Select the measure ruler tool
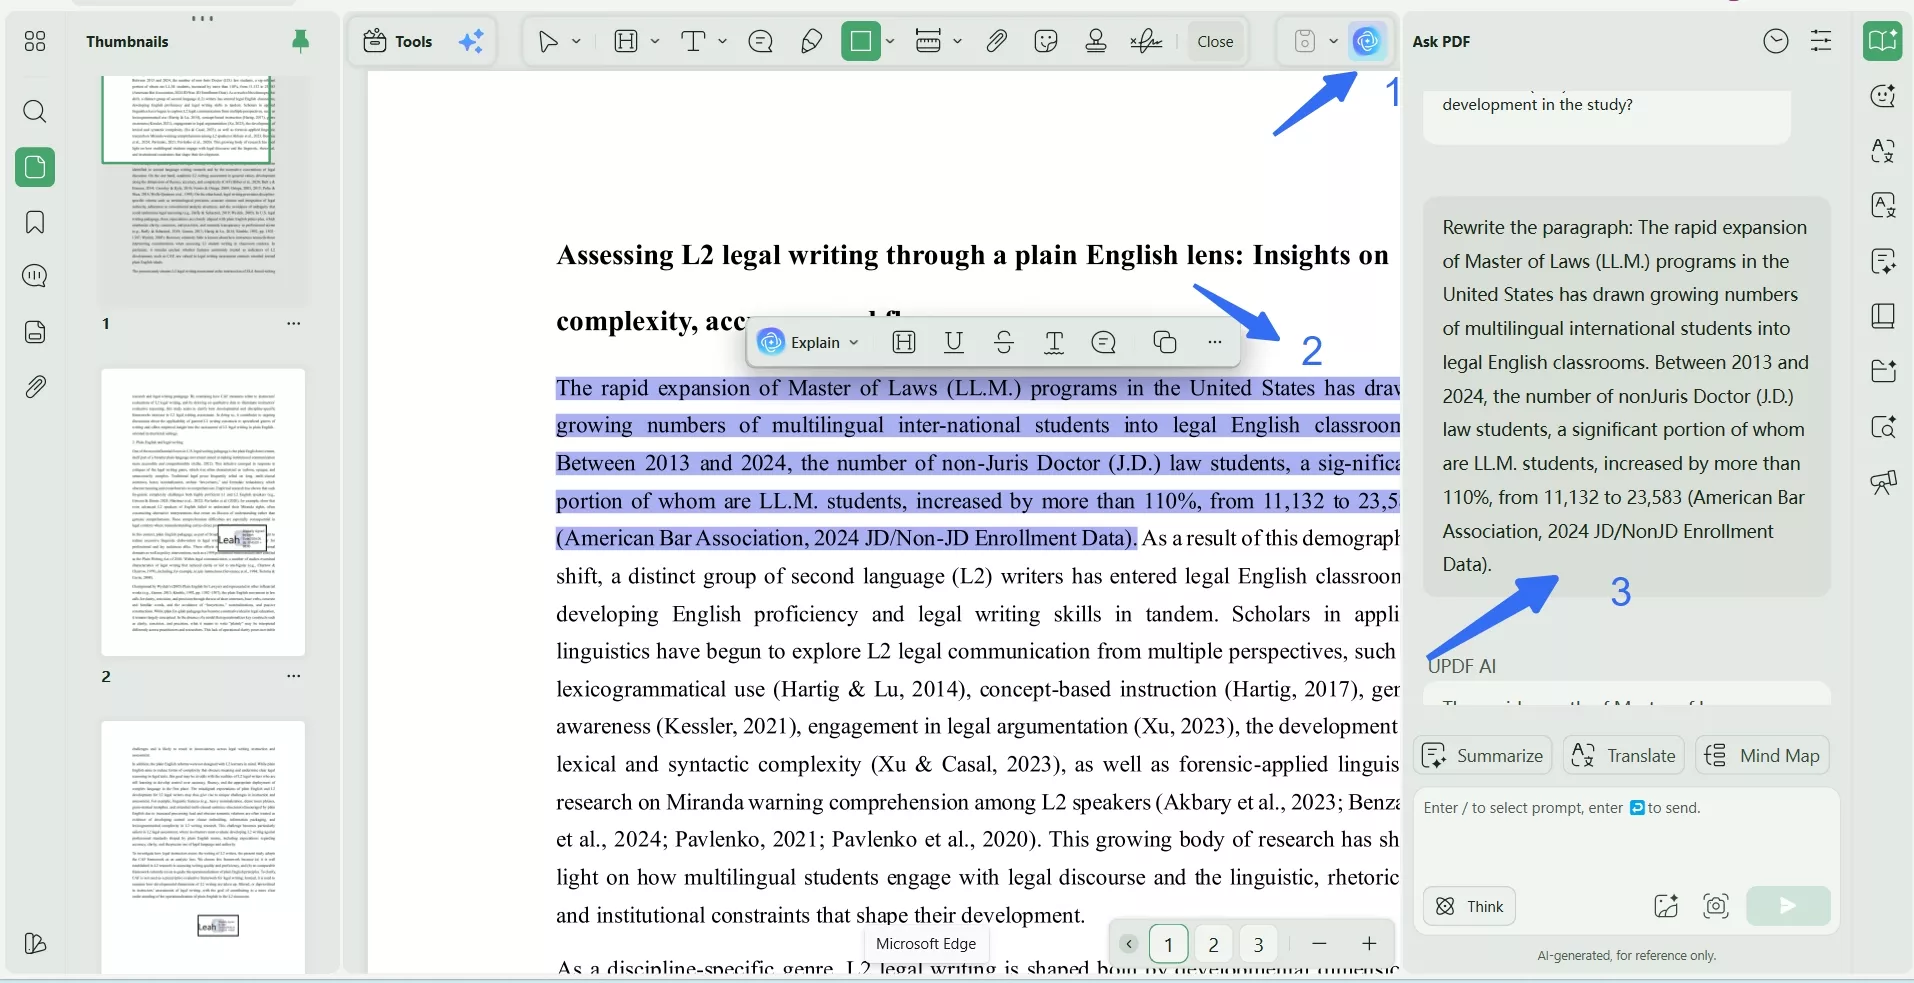Screen dimensions: 1914x983 pos(928,41)
